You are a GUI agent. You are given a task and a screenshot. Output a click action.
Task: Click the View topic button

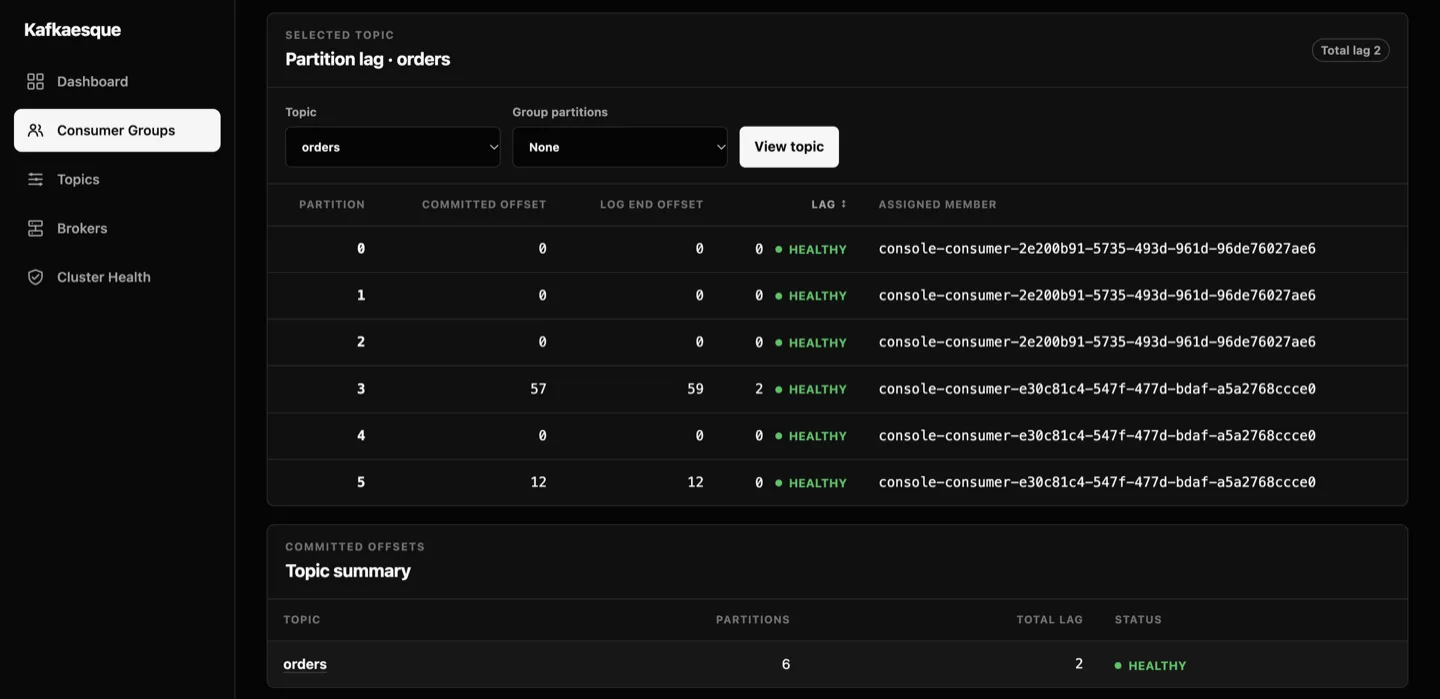(789, 147)
